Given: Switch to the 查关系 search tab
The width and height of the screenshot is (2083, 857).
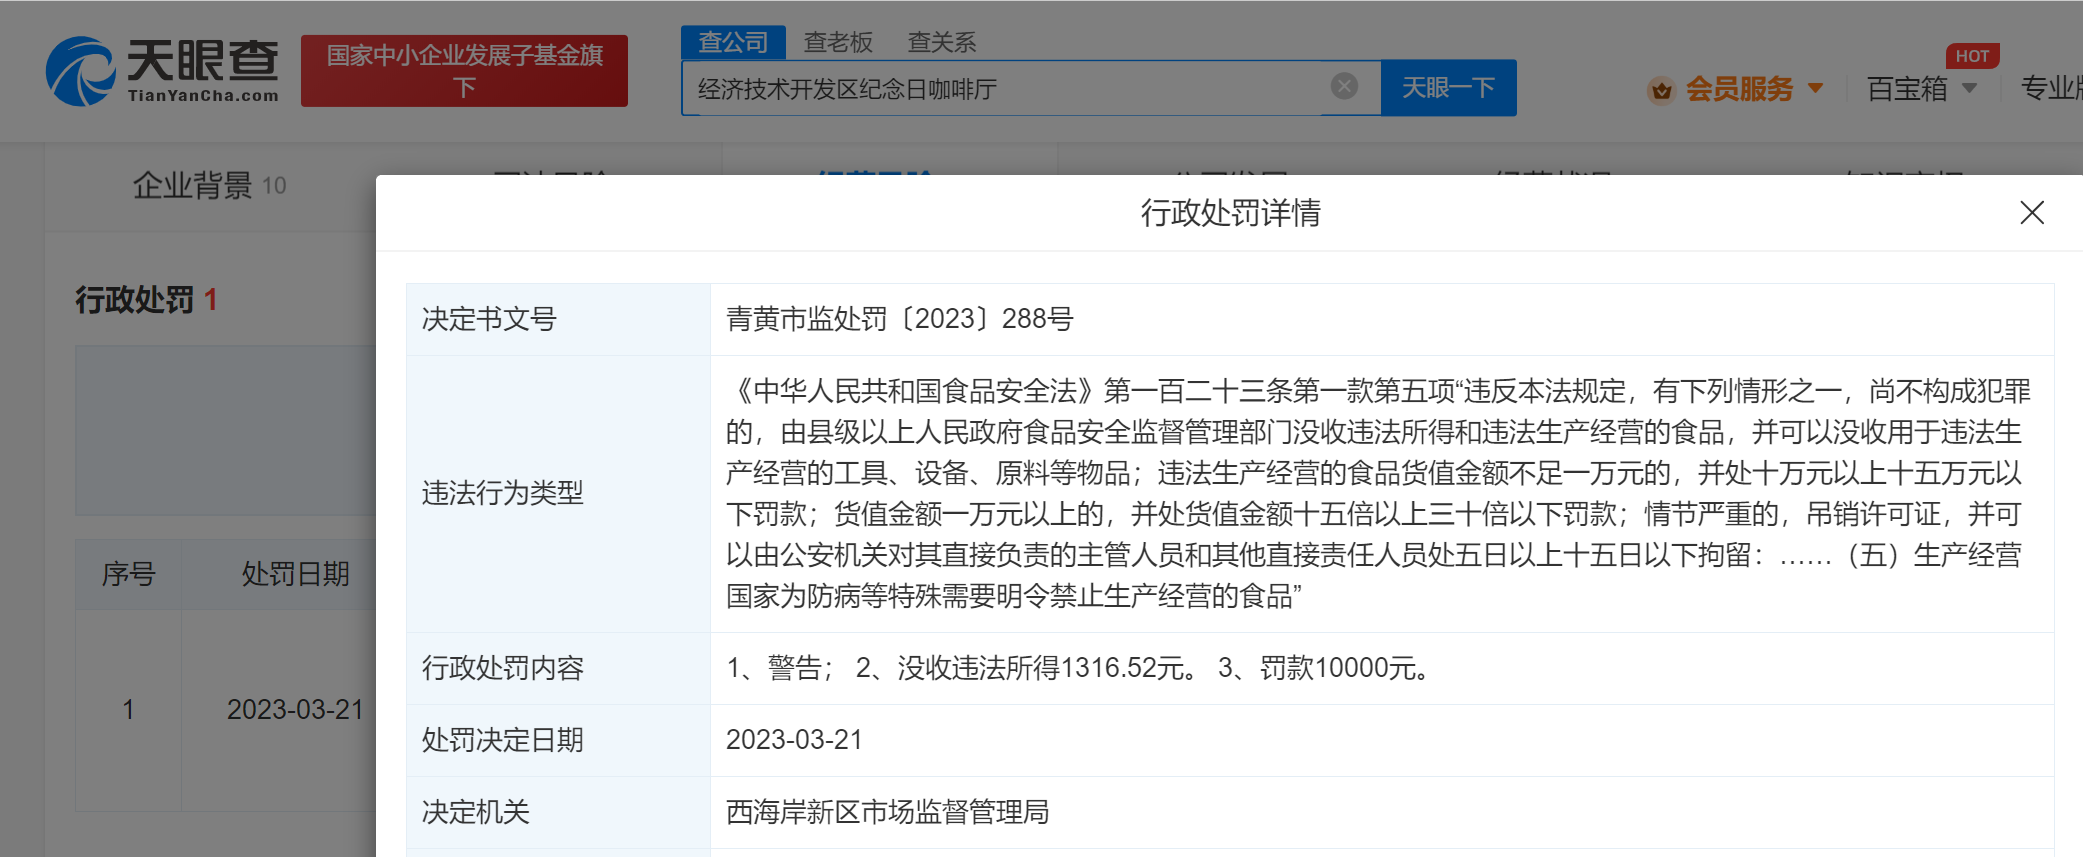Looking at the screenshot, I should 941,42.
